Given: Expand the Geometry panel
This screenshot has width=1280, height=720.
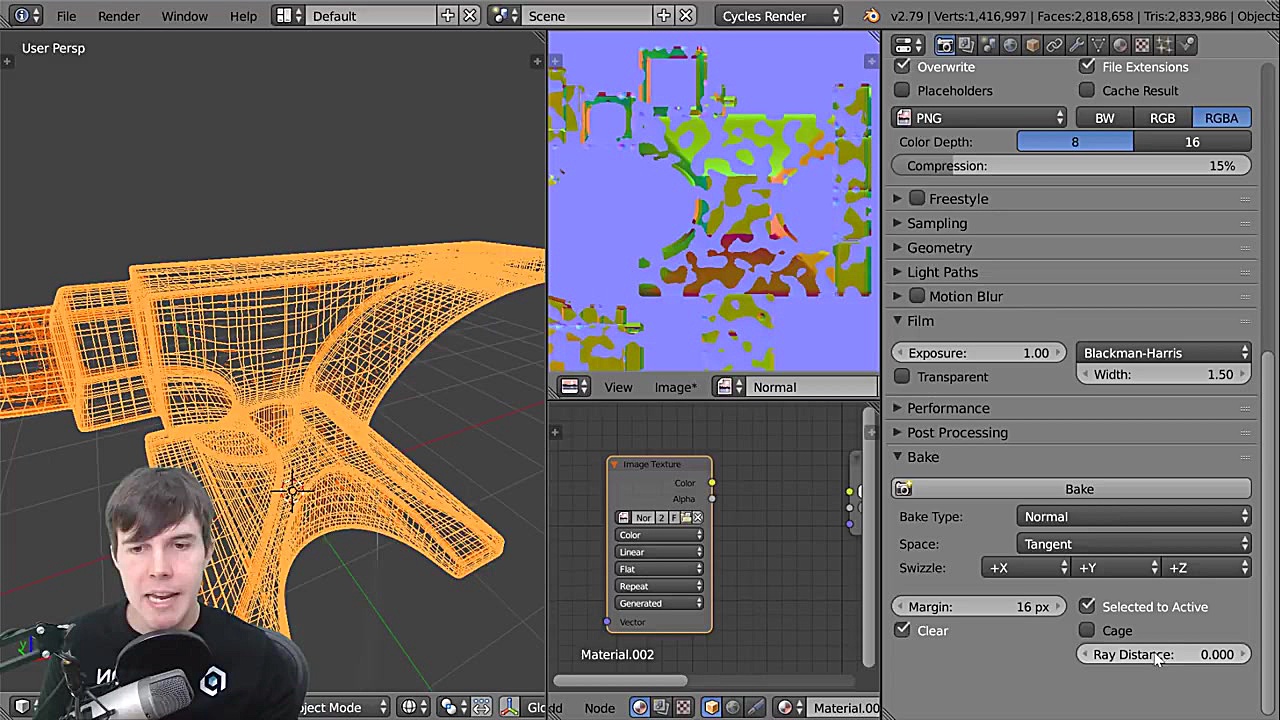Looking at the screenshot, I should [x=939, y=248].
